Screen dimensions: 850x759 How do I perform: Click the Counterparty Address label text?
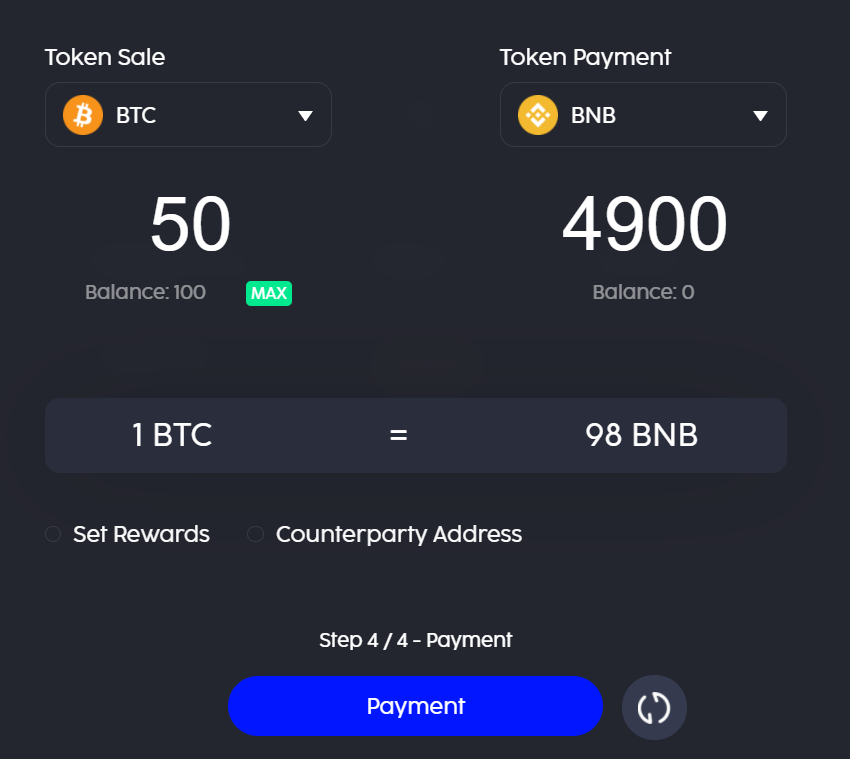click(399, 535)
